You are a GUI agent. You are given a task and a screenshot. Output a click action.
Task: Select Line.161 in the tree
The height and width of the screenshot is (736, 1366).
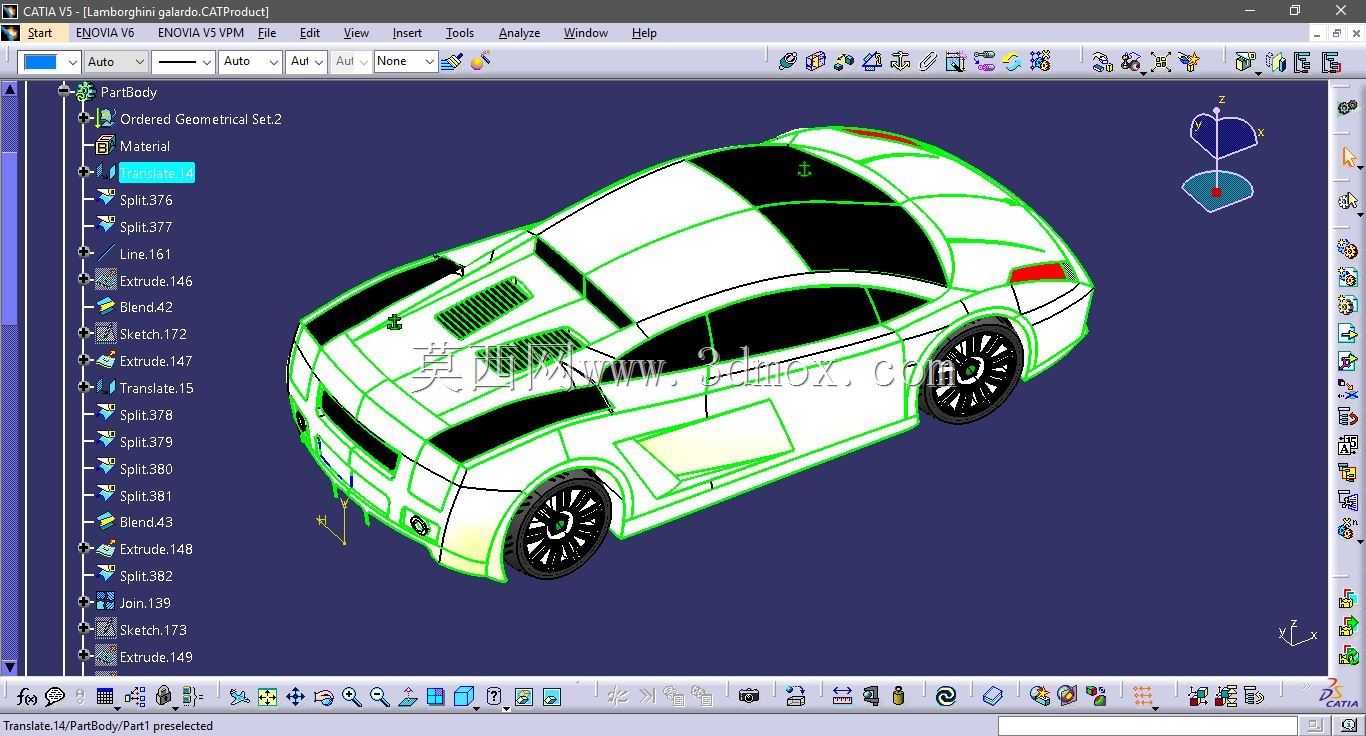pos(145,254)
